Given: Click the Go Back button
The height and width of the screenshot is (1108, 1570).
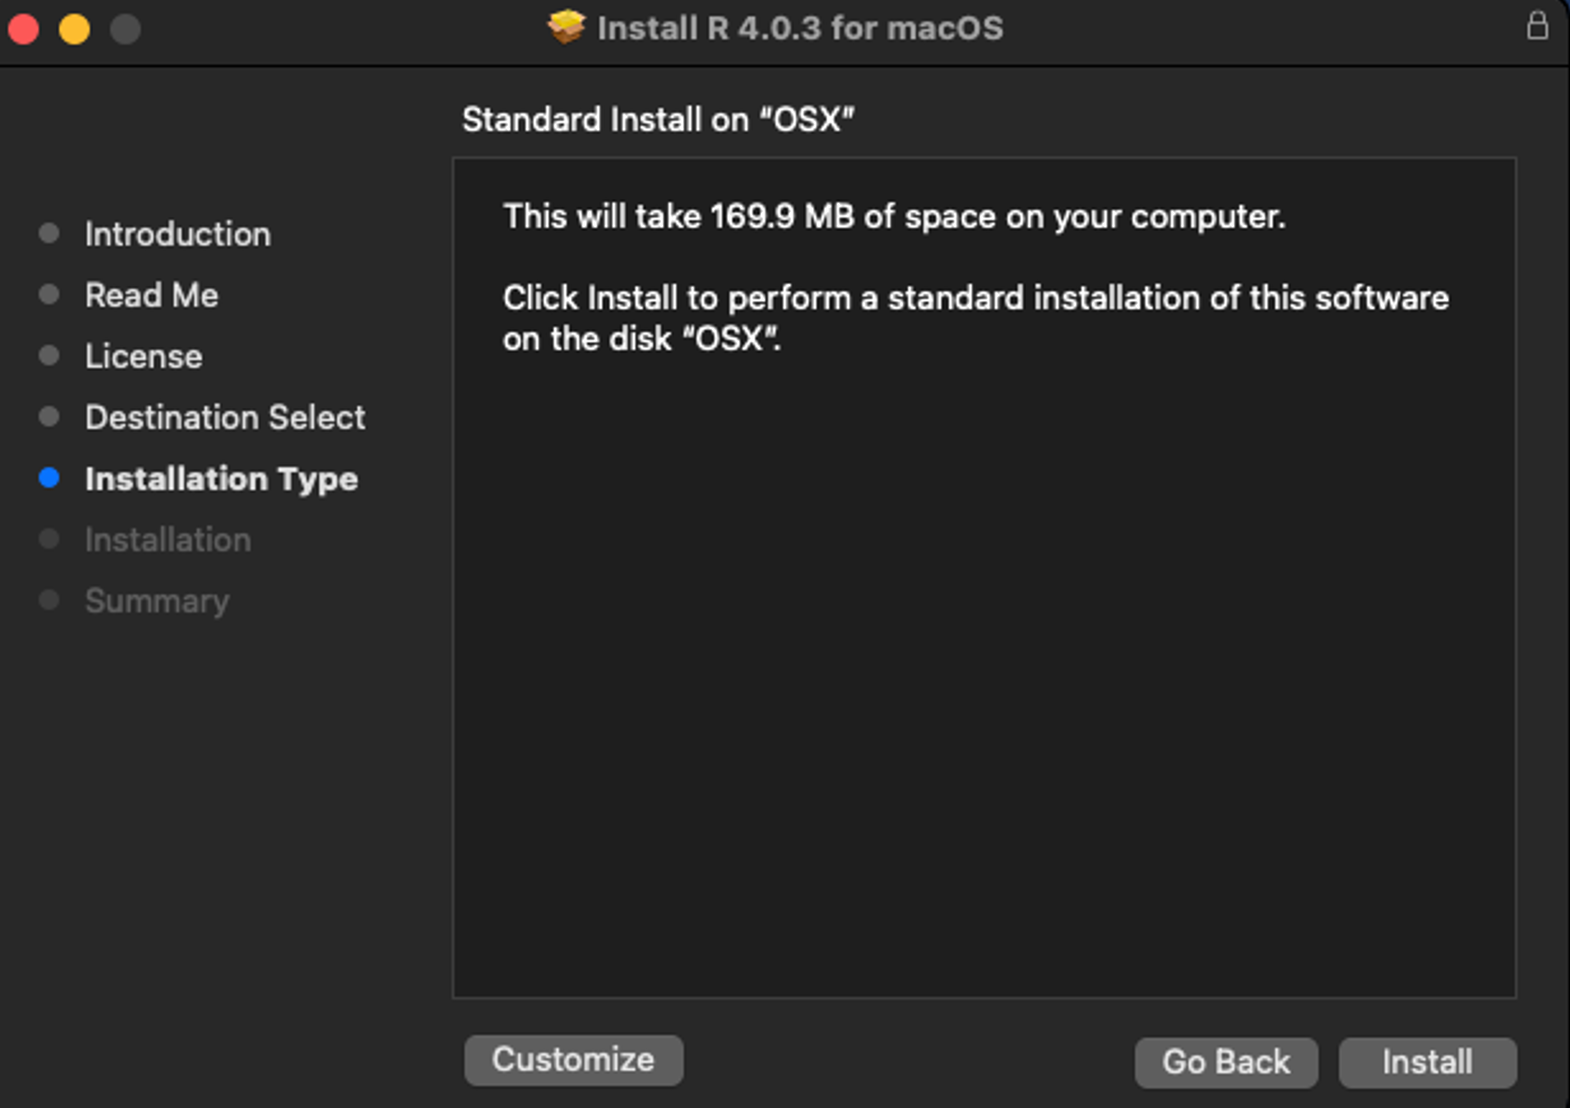Looking at the screenshot, I should [x=1226, y=1062].
